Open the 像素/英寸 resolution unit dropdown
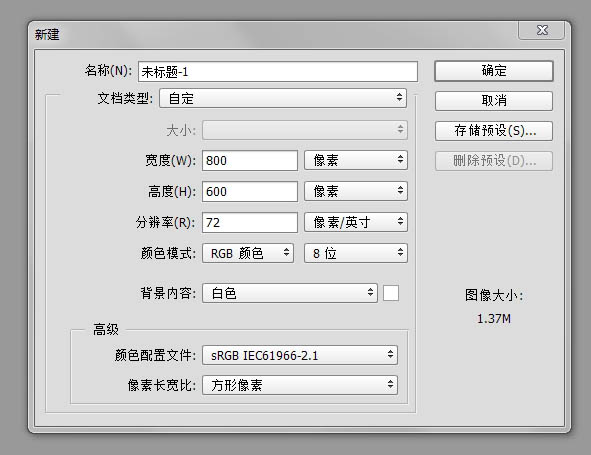Screen dimensions: 591x455 click(x=356, y=222)
